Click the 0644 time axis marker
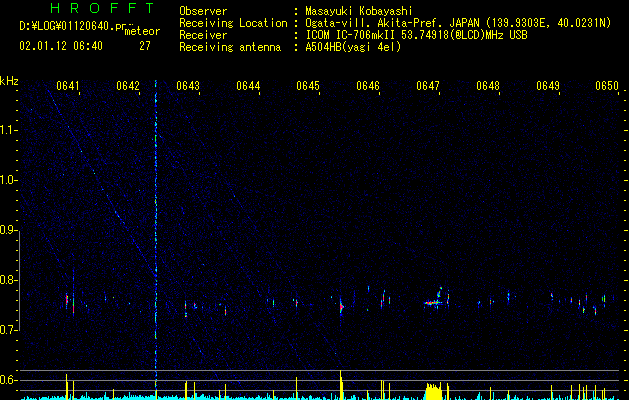Screen dimensions: 629x400 click(x=248, y=86)
